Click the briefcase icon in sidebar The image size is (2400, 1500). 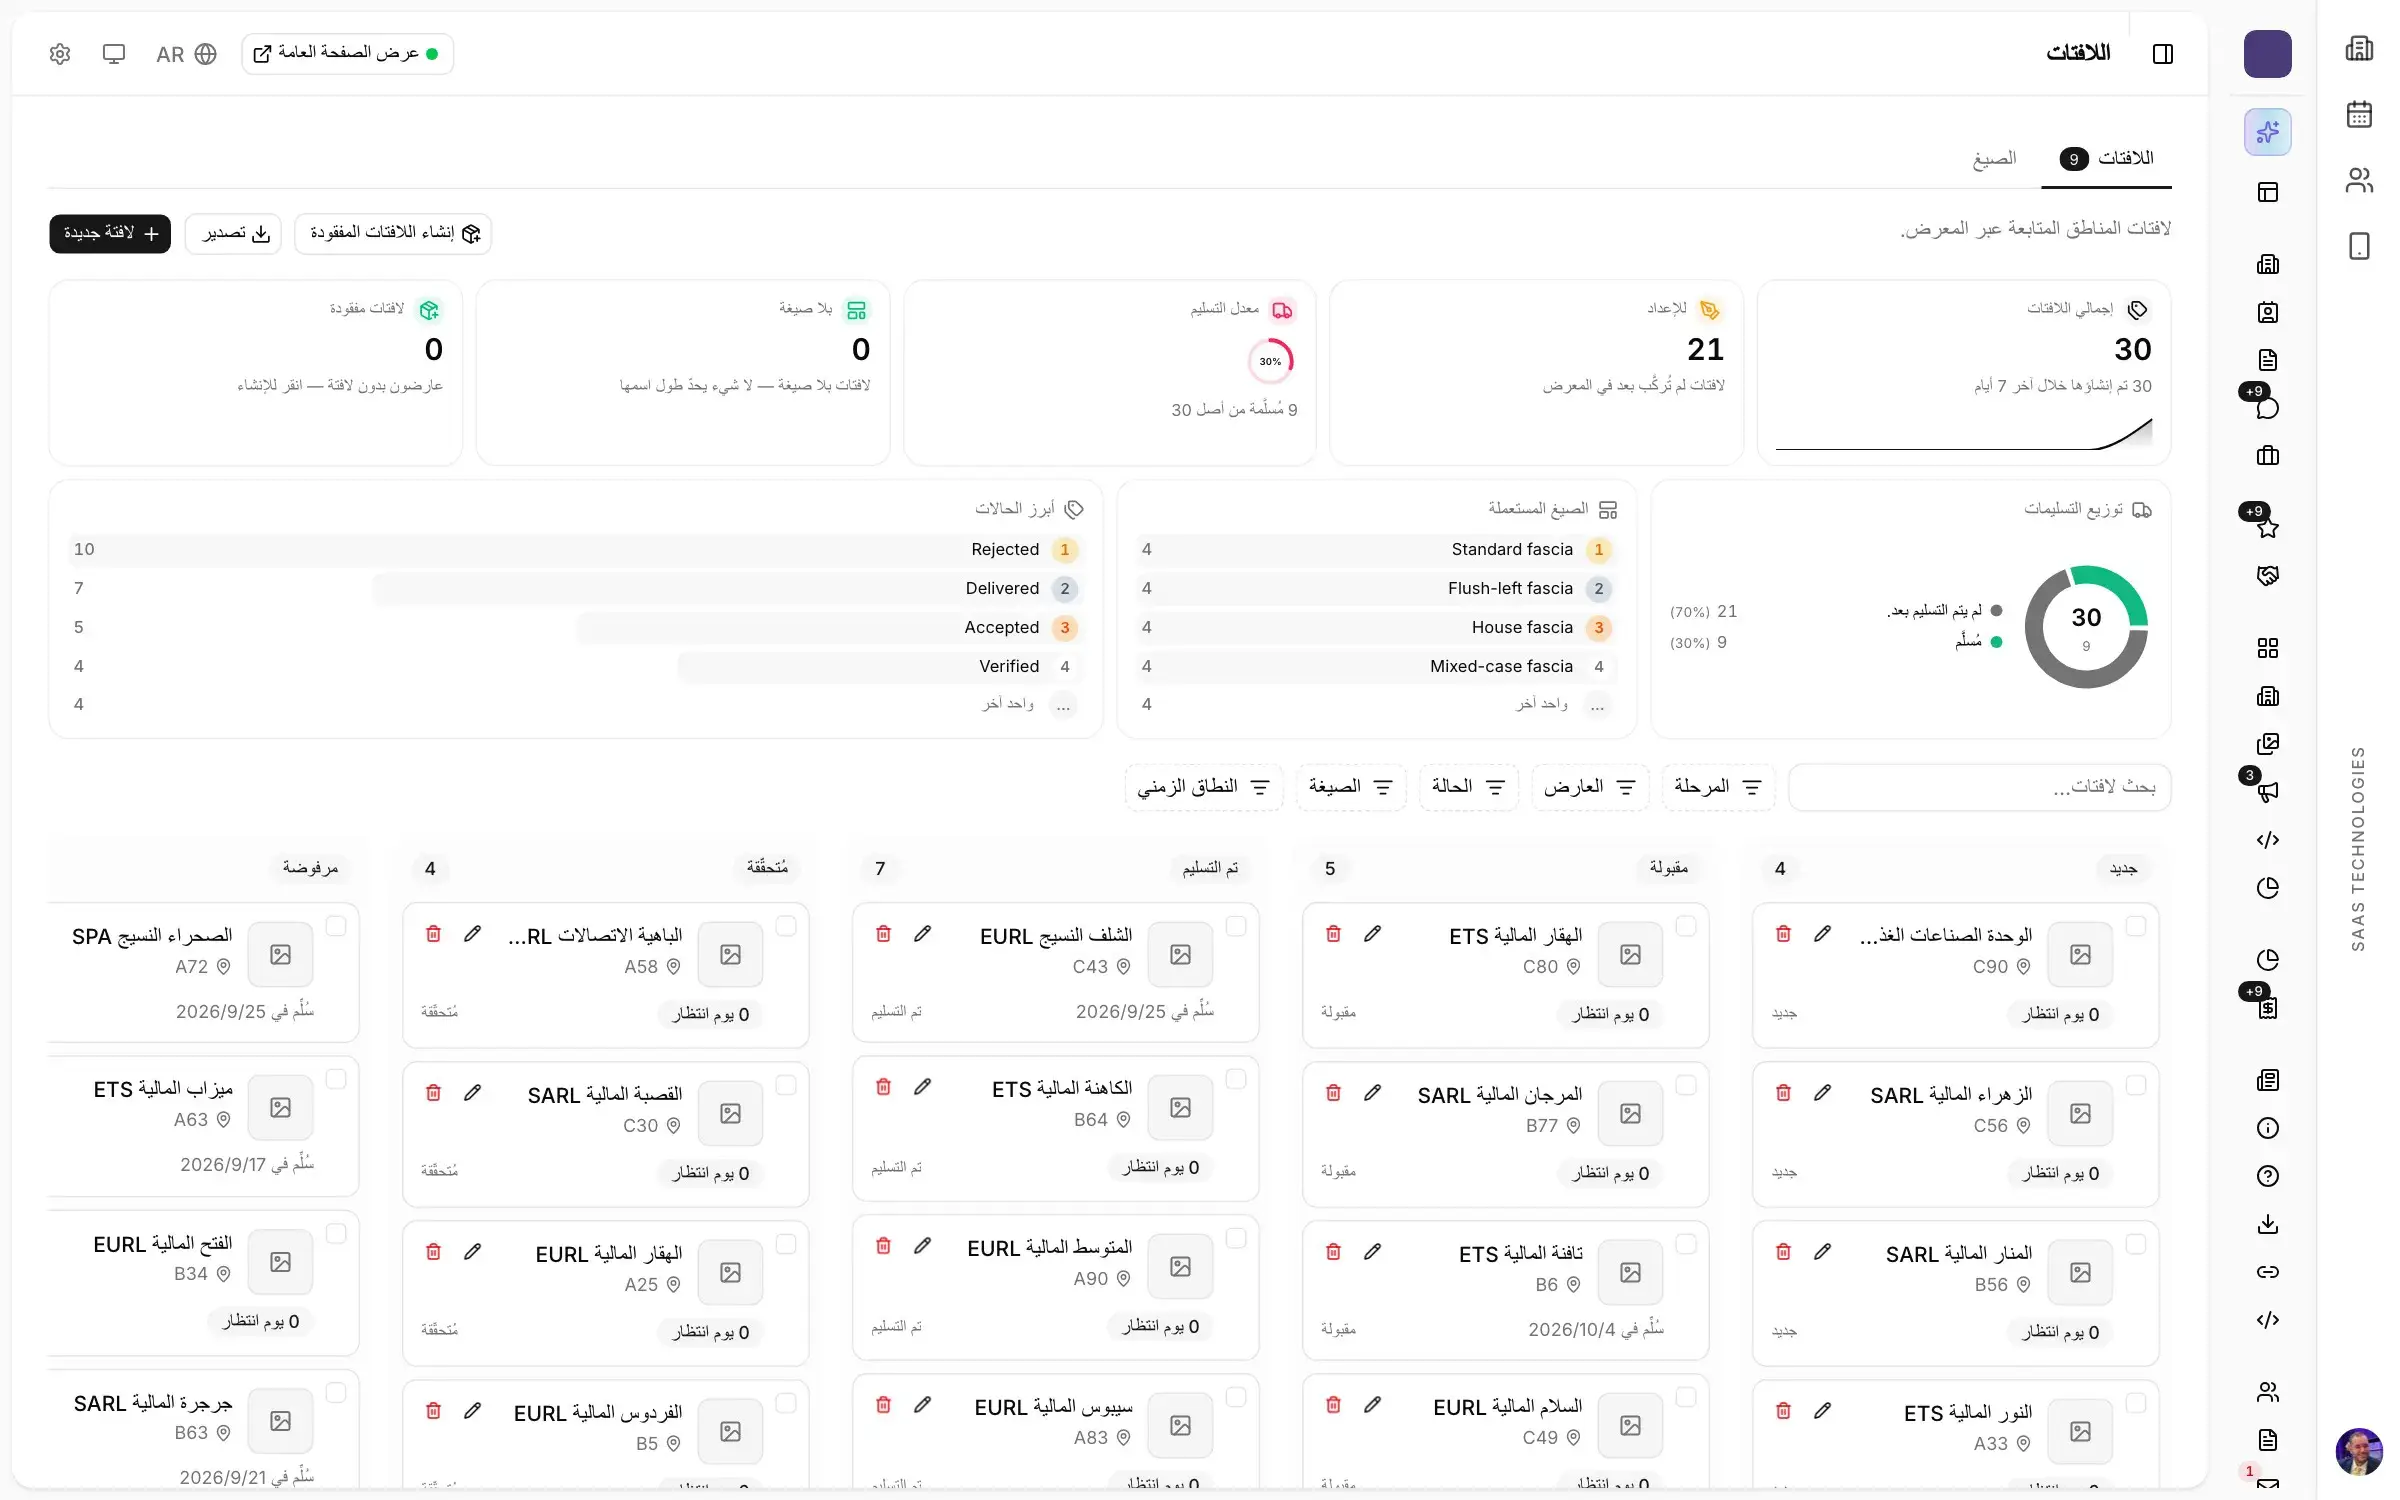tap(2268, 456)
